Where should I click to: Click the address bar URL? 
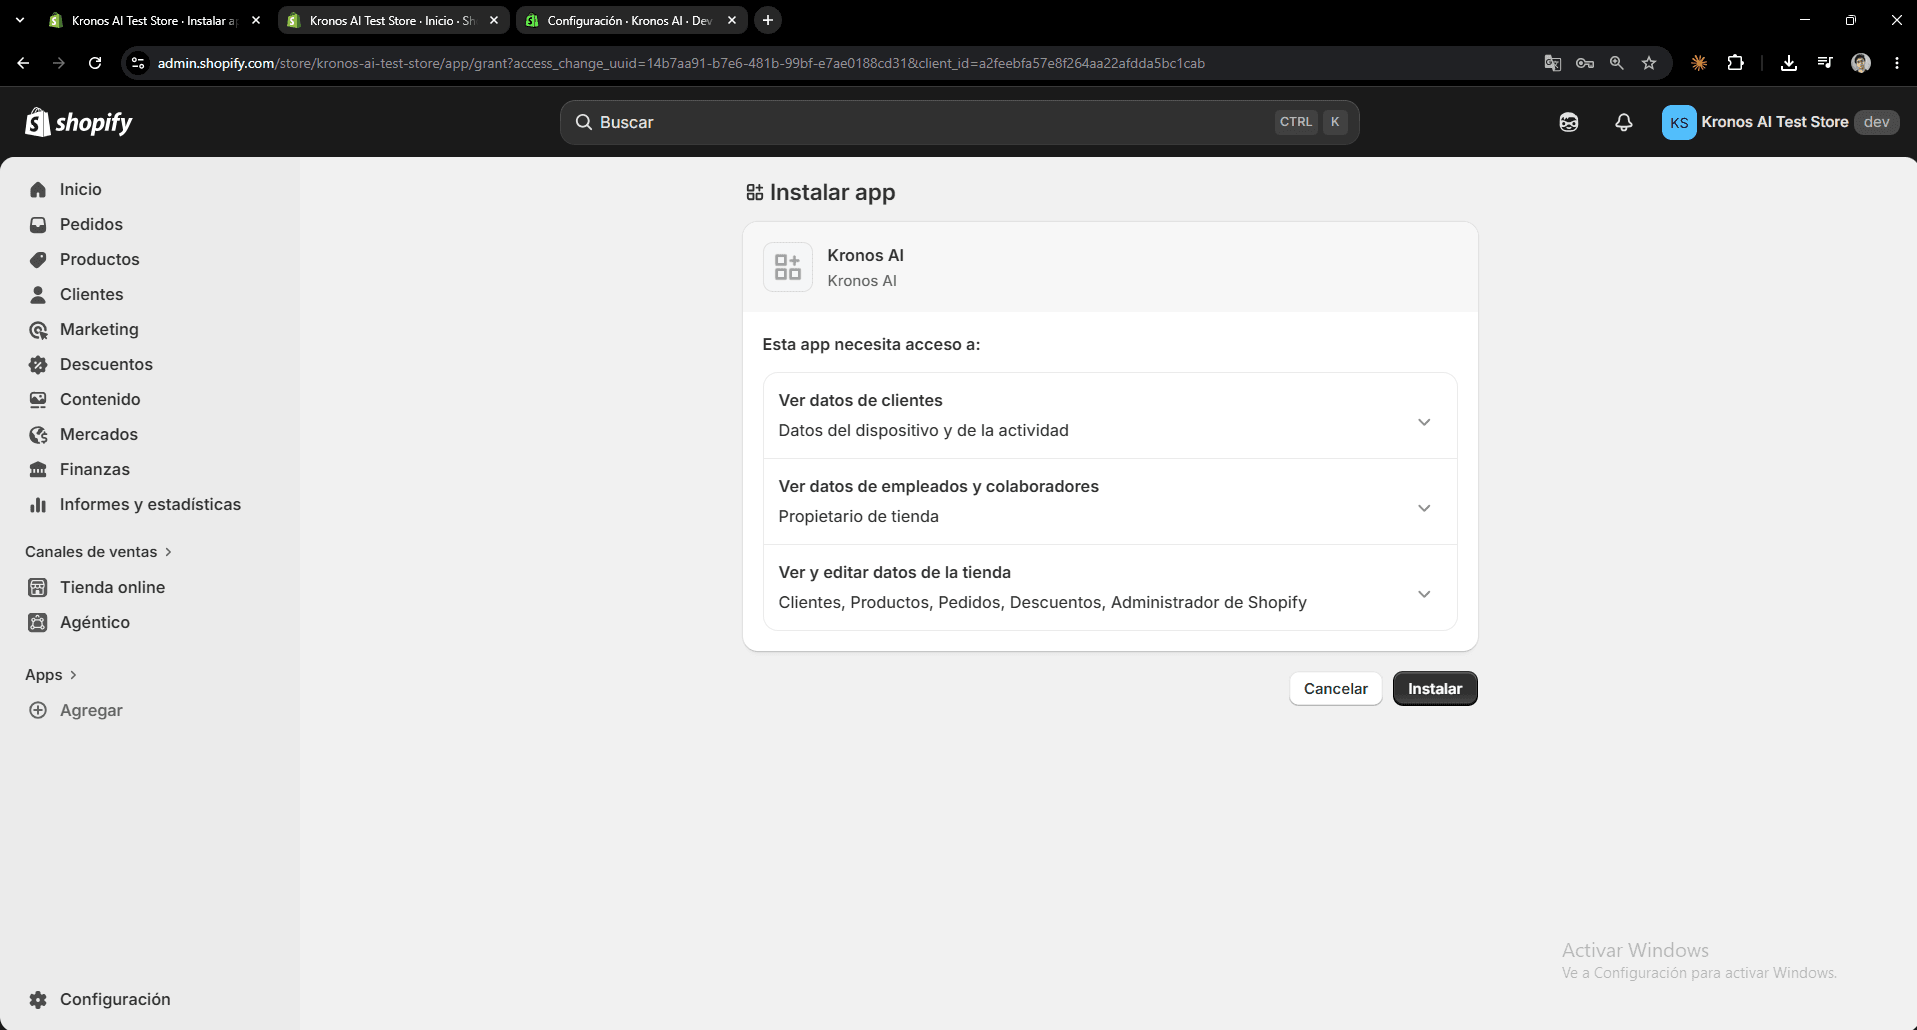pyautogui.click(x=681, y=63)
